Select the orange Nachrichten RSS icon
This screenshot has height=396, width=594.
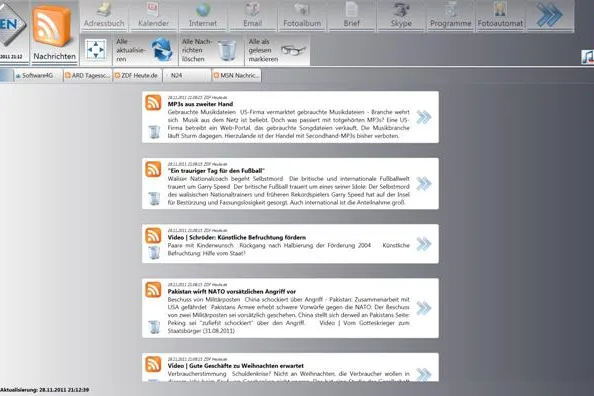tap(52, 27)
